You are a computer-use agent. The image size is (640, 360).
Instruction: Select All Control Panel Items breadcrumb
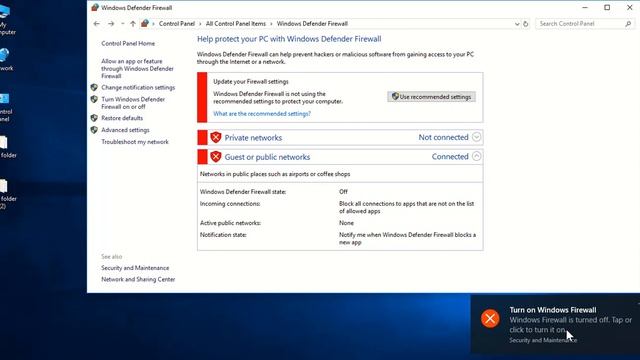click(x=236, y=24)
